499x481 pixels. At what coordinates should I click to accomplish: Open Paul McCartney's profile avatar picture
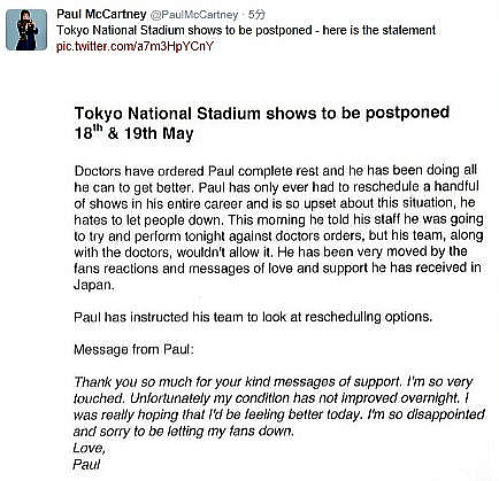pos(27,30)
